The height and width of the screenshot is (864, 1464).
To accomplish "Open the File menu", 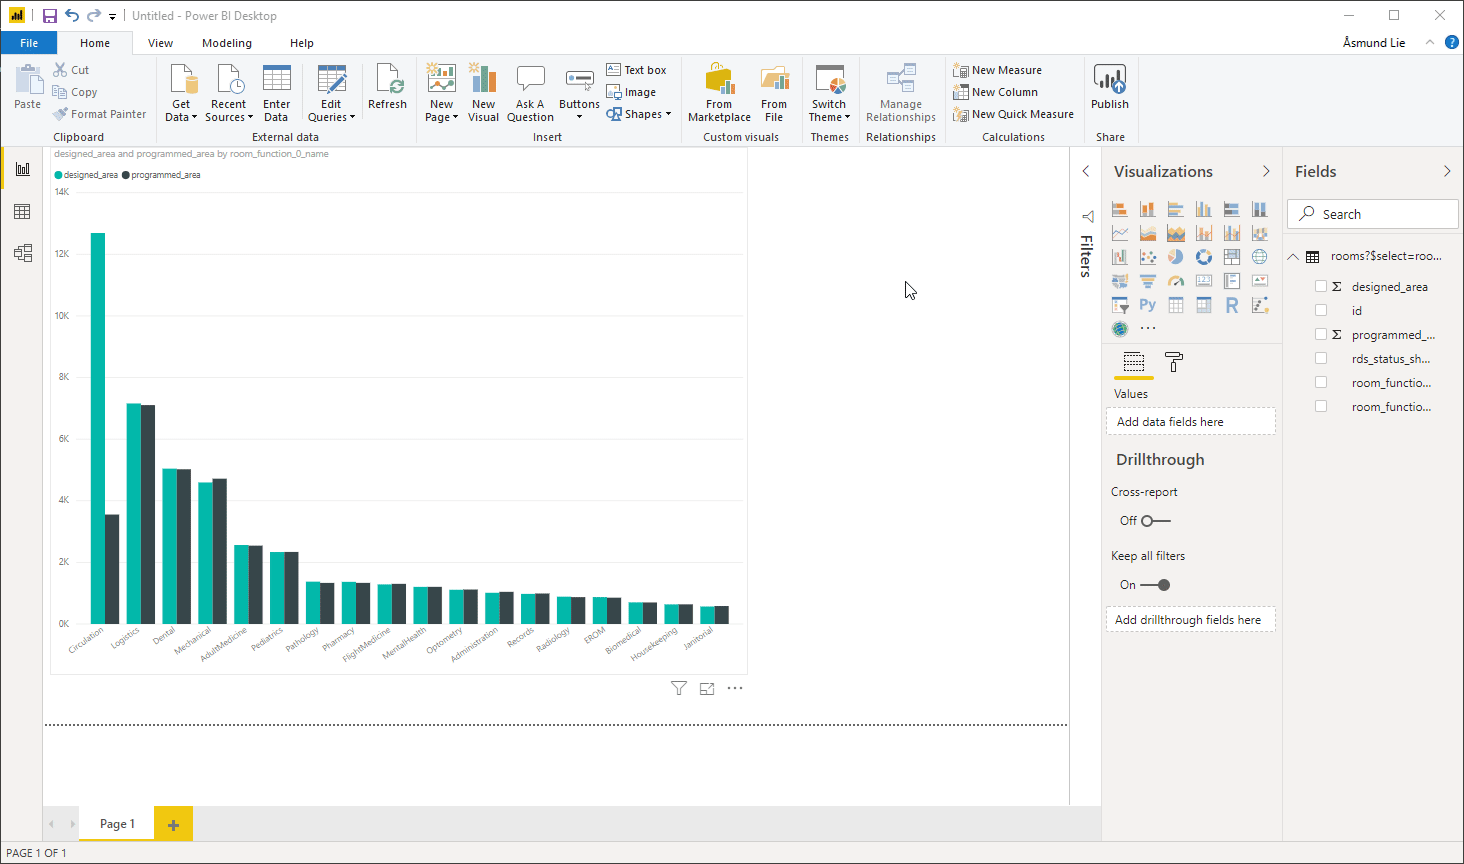I will [x=29, y=43].
